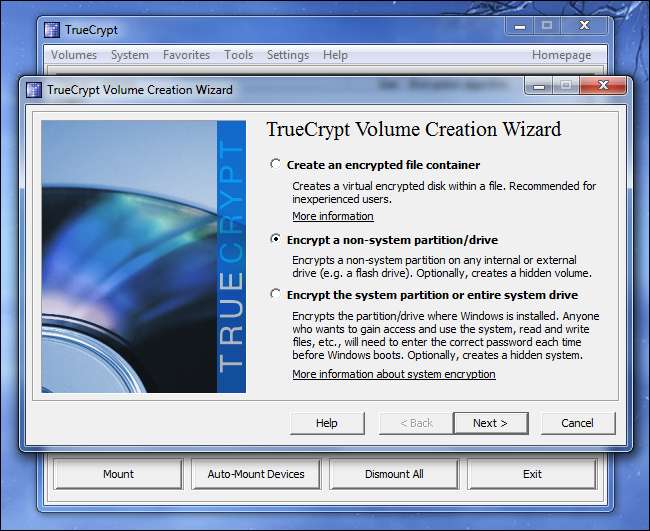
Task: Open the Tools menu
Action: [x=238, y=55]
